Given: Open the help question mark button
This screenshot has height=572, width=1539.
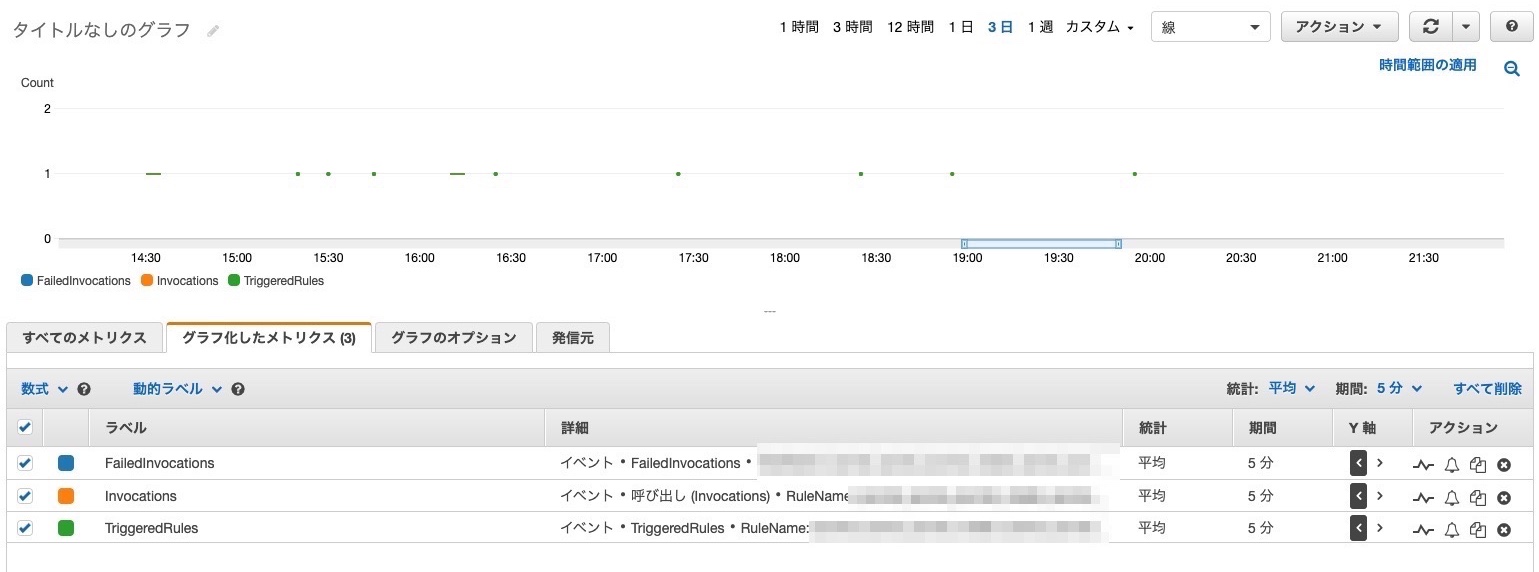Looking at the screenshot, I should click(x=1510, y=27).
